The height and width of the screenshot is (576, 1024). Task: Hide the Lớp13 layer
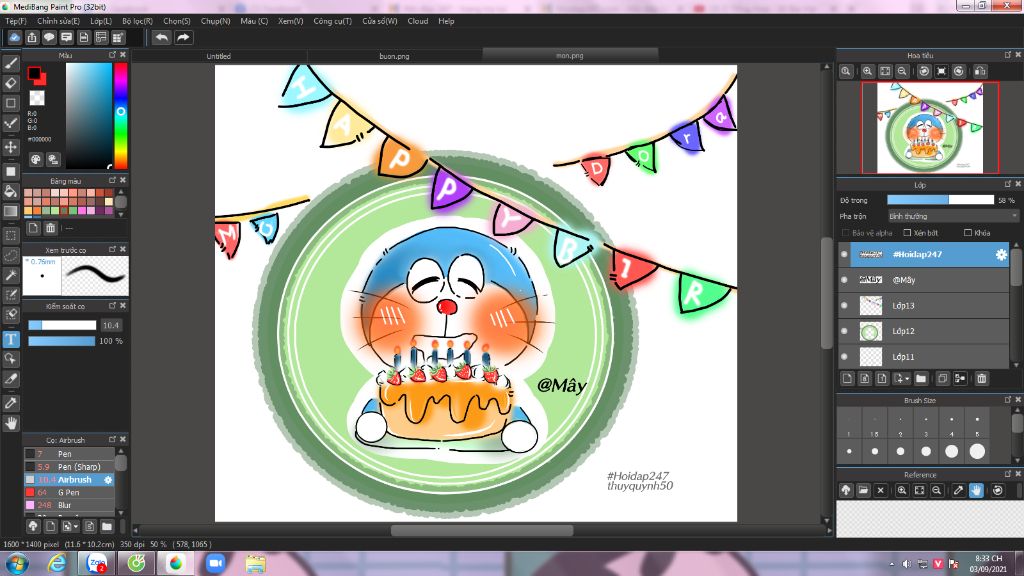[844, 305]
